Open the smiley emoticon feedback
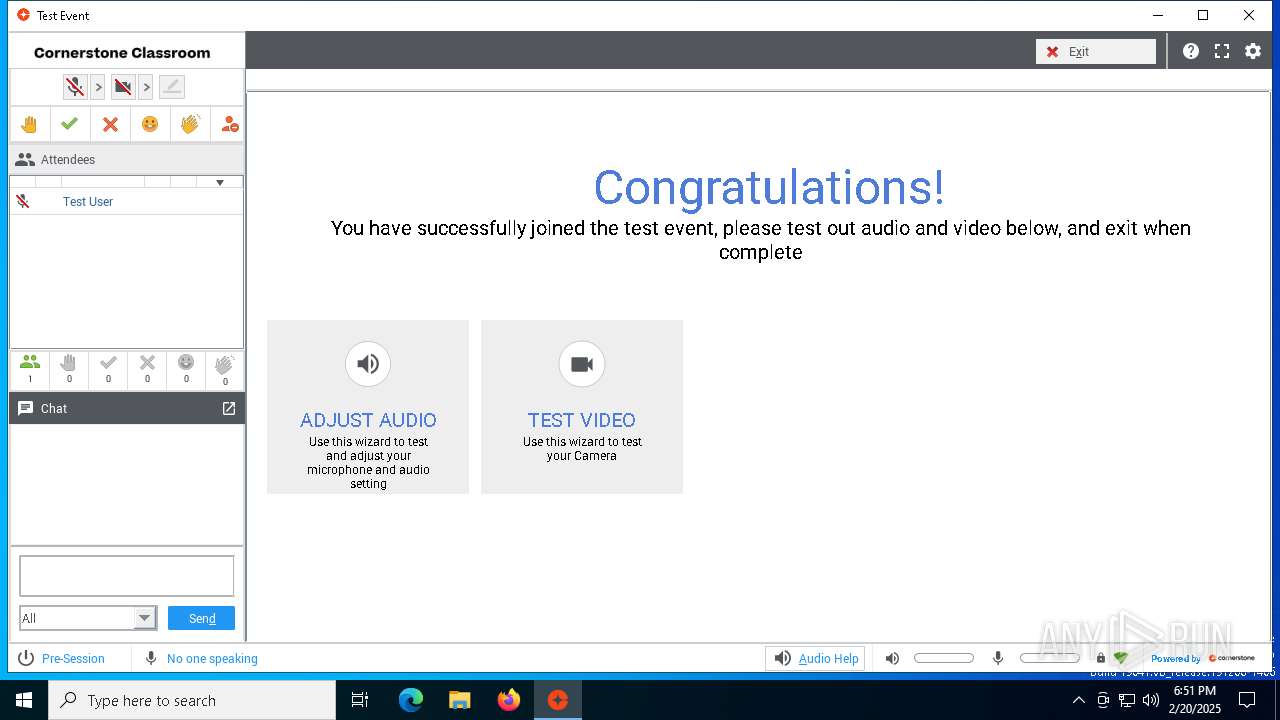 point(150,124)
